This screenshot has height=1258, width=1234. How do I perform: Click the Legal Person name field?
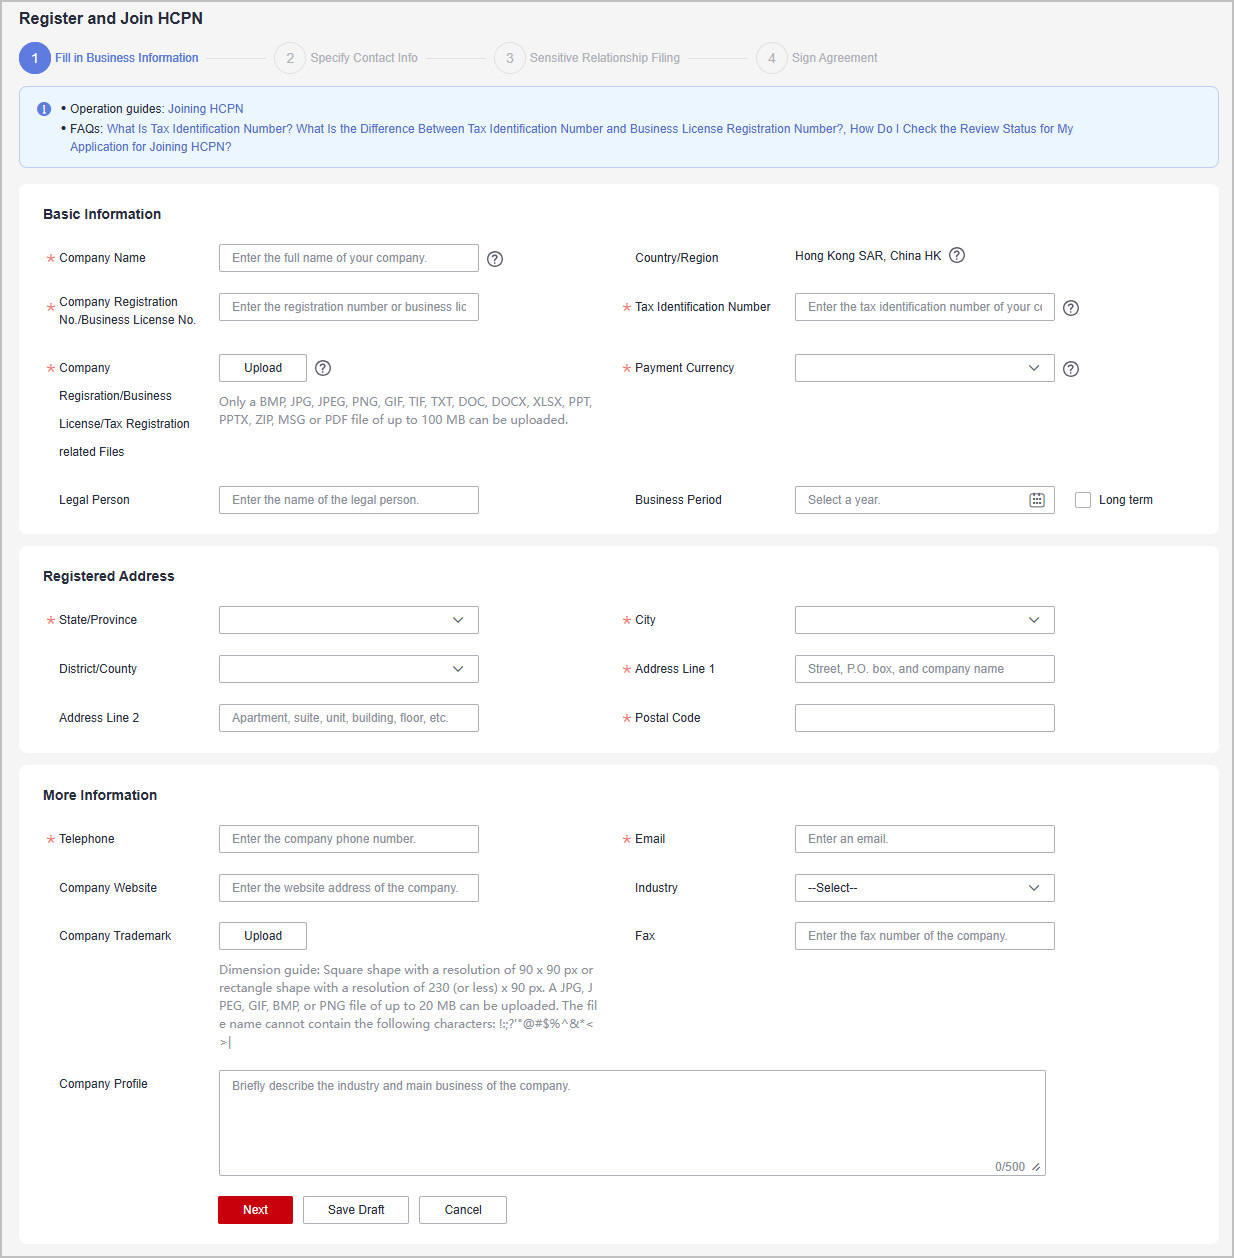pyautogui.click(x=349, y=500)
